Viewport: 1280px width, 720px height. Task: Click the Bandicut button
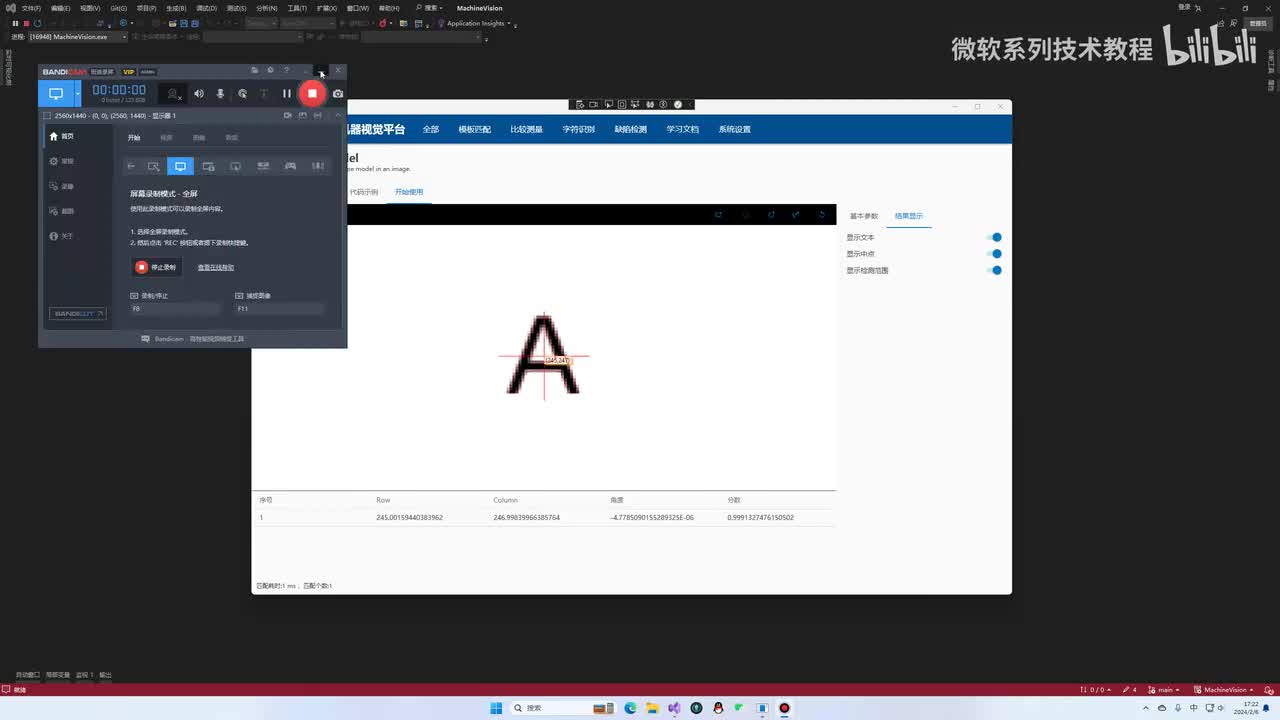pyautogui.click(x=78, y=314)
